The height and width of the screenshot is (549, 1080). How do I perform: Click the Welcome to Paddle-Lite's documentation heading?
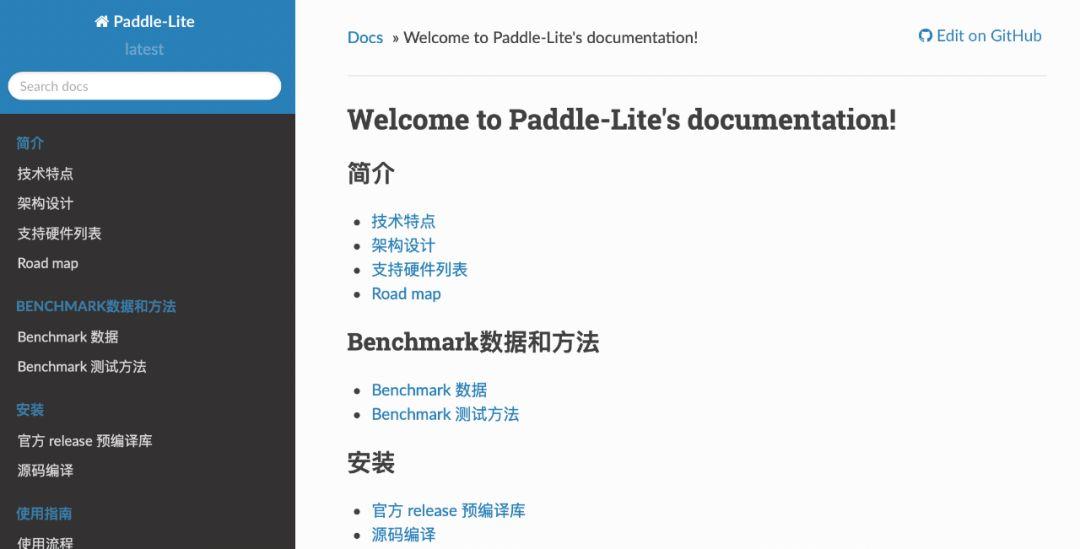tap(622, 119)
